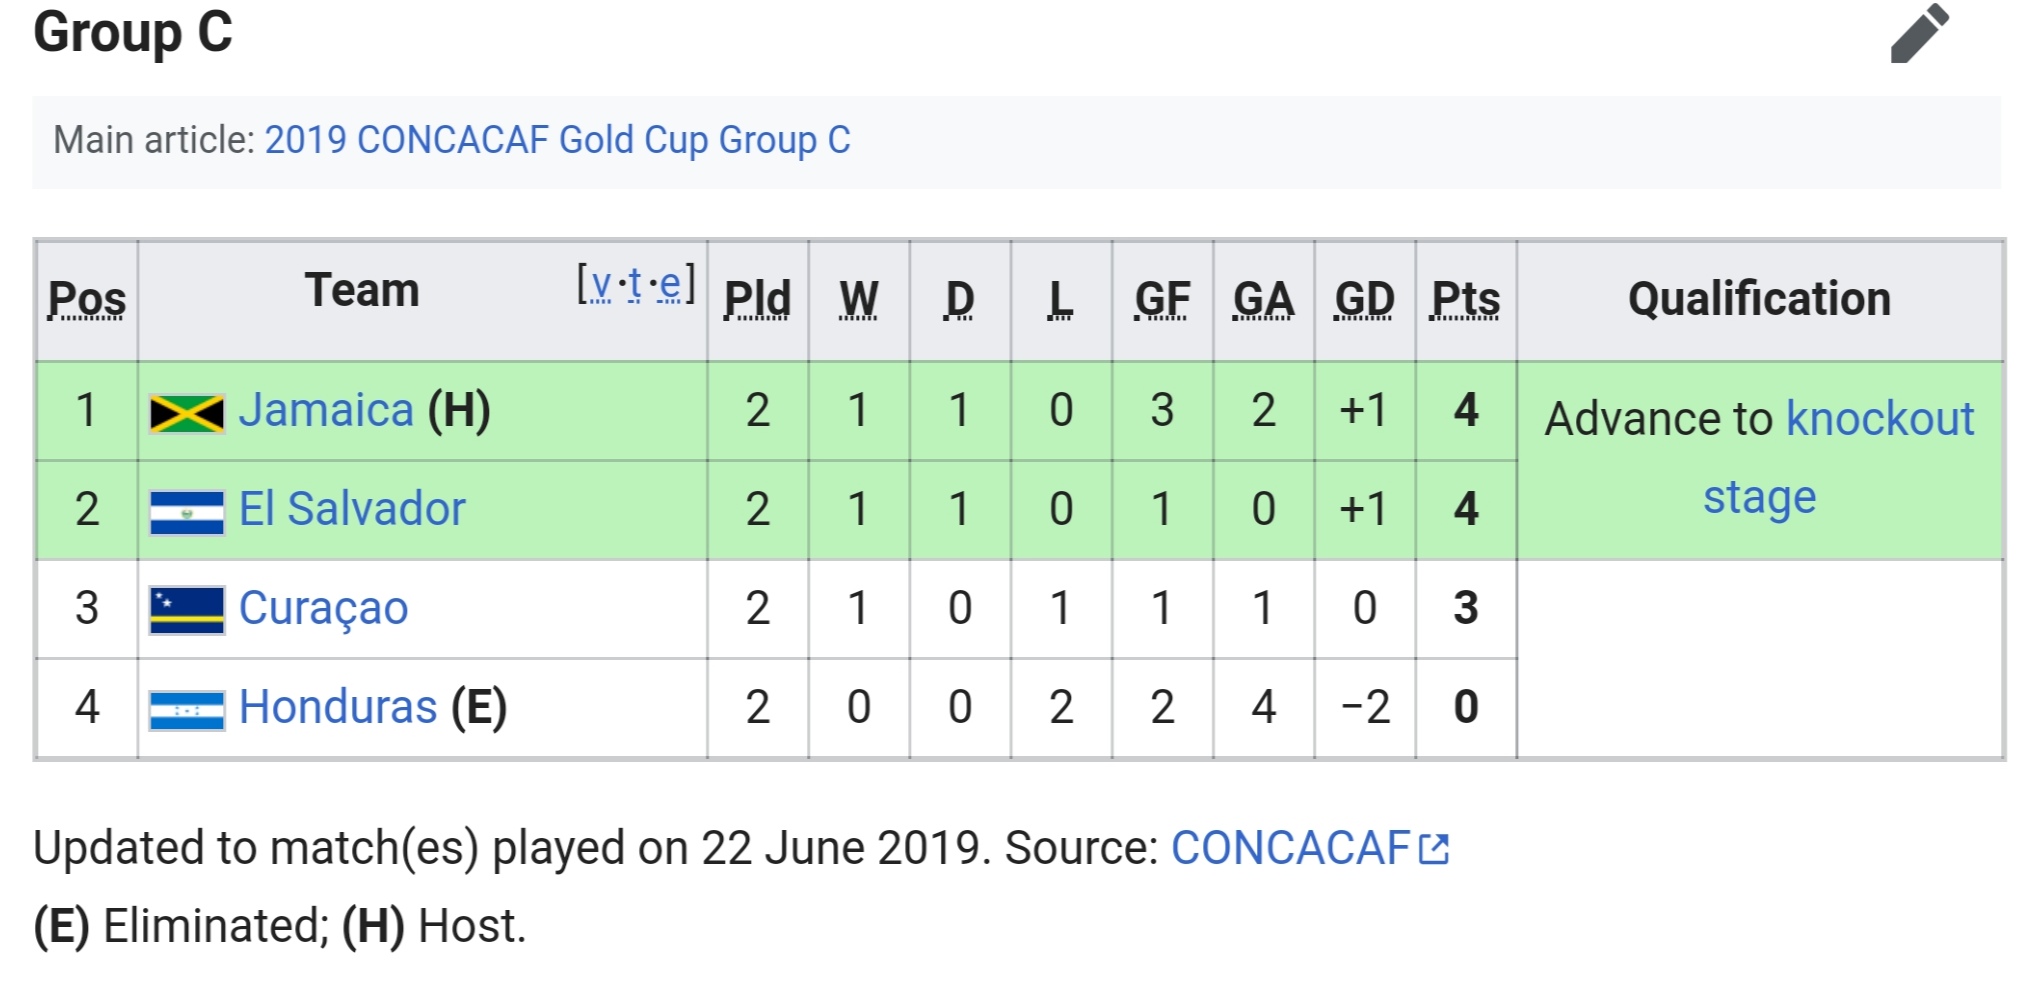Open the Honduras team link
Image resolution: width=2033 pixels, height=985 pixels.
(x=338, y=707)
